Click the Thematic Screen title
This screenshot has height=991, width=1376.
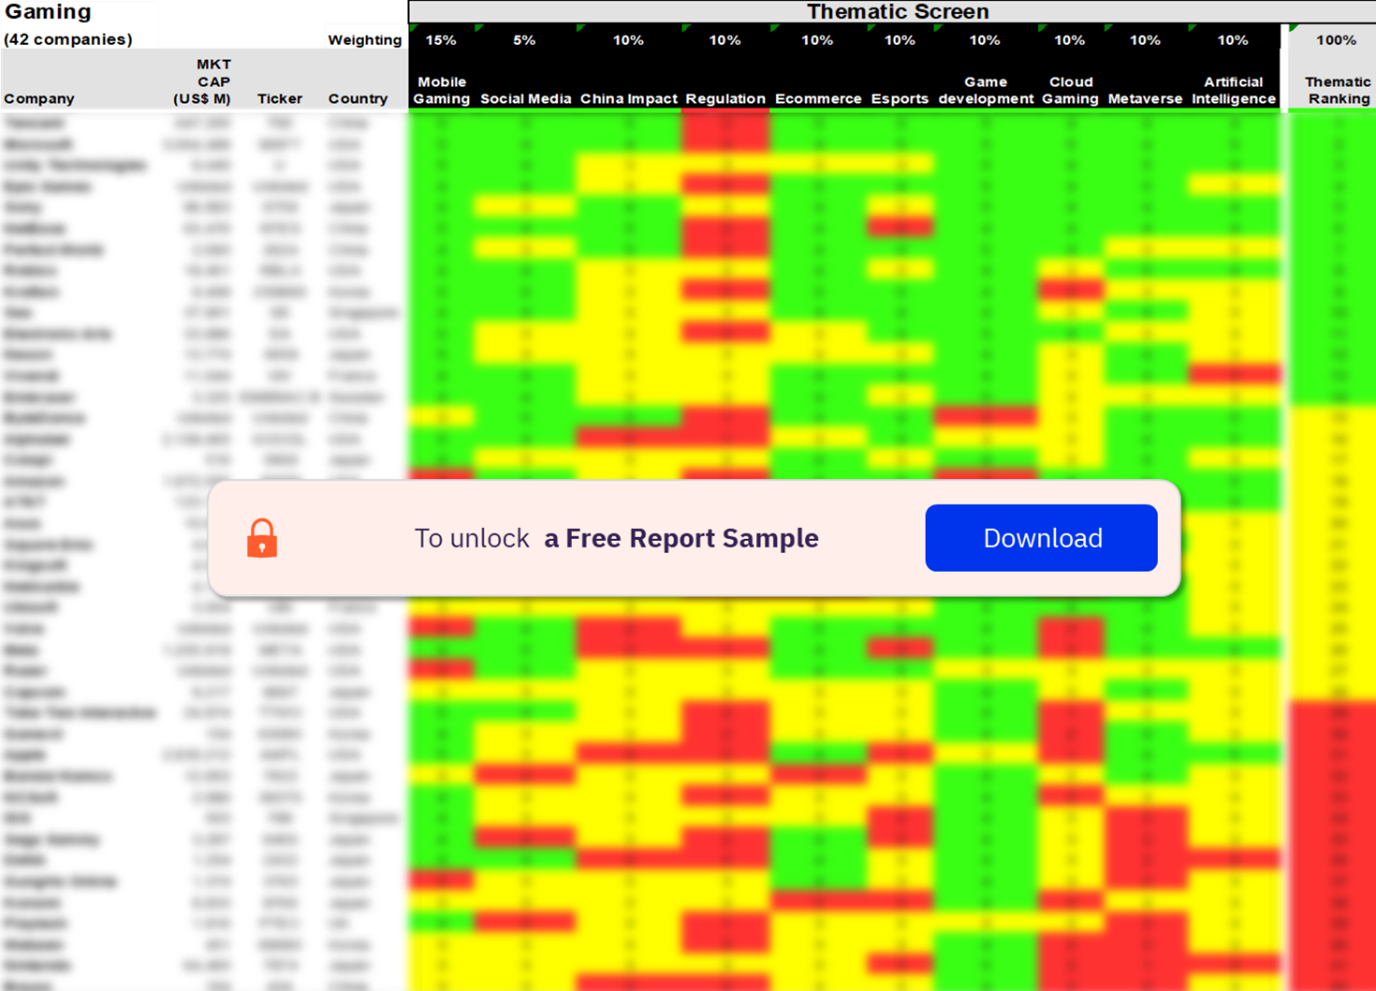tap(898, 12)
